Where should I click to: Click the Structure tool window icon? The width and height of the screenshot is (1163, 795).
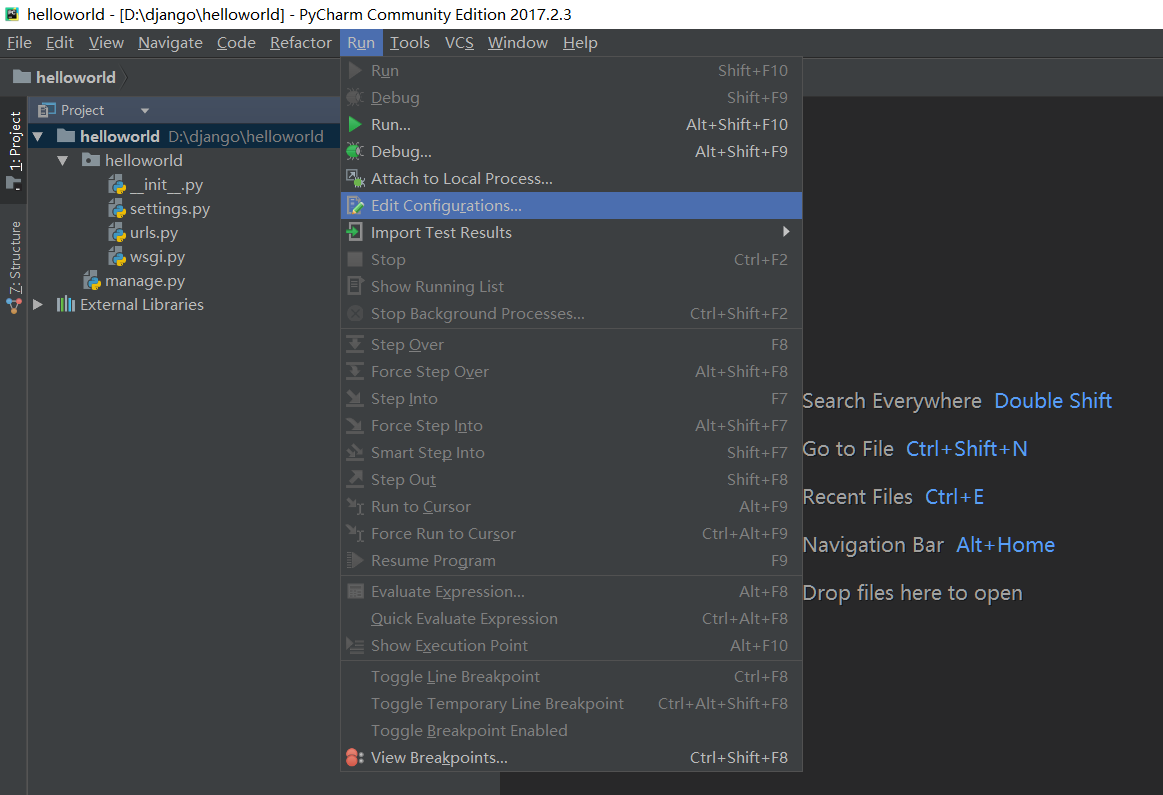[14, 305]
